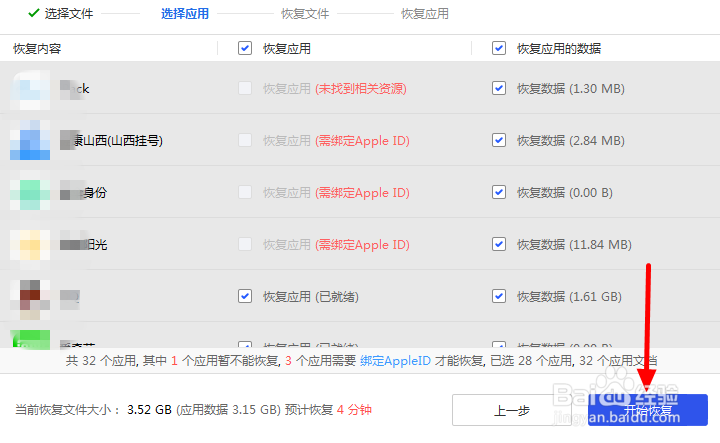Toggle the 恢复应用的数据 header checkbox
This screenshot has width=720, height=443.
coord(499,48)
